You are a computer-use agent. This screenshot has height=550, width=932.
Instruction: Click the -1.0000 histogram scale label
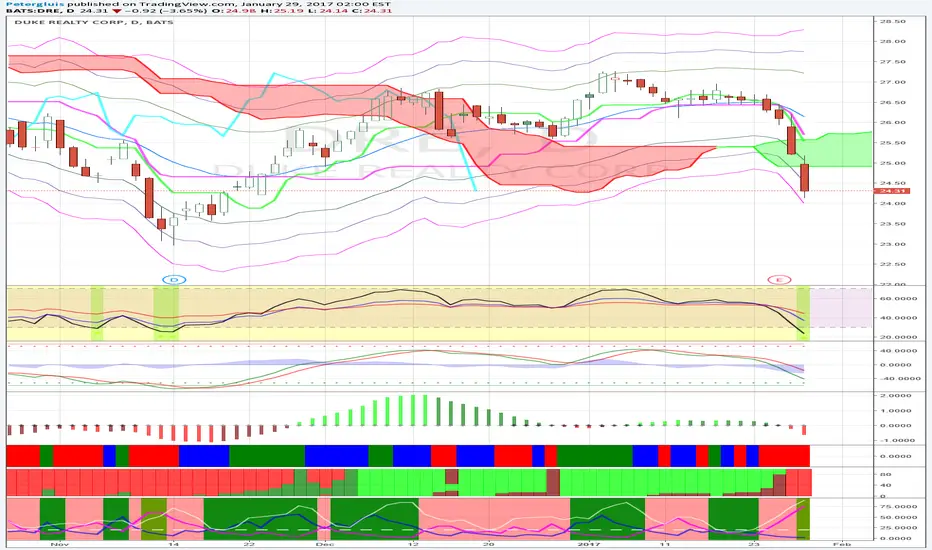pyautogui.click(x=899, y=441)
